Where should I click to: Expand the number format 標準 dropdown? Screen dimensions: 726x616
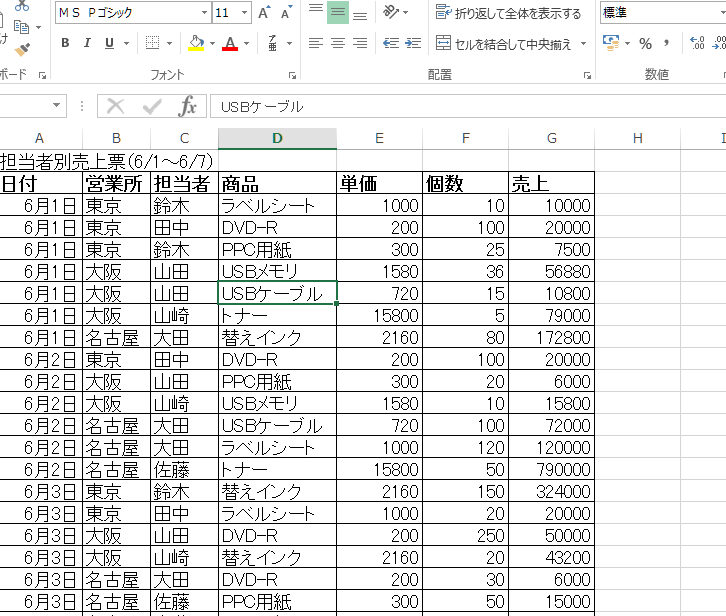720,13
